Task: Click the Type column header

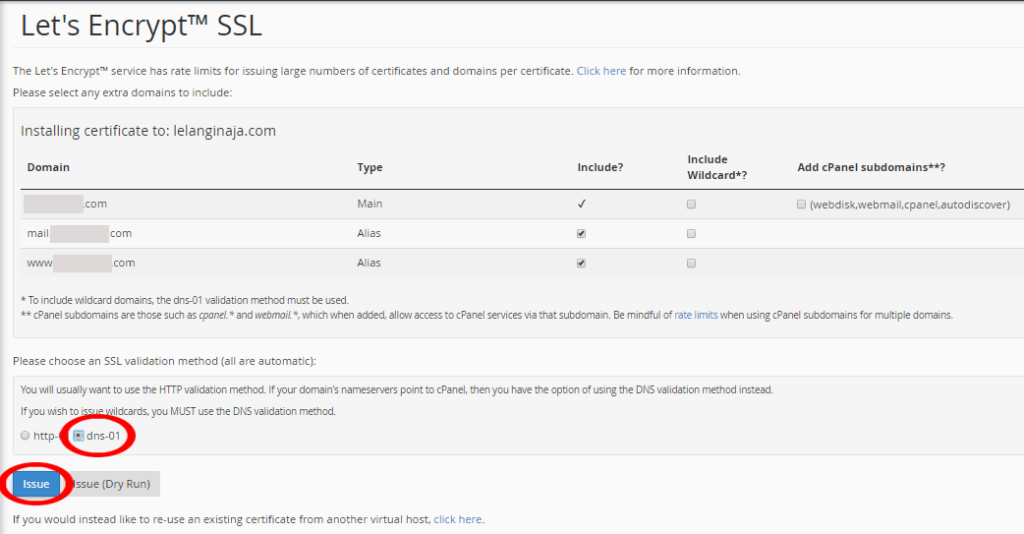Action: pyautogui.click(x=370, y=167)
